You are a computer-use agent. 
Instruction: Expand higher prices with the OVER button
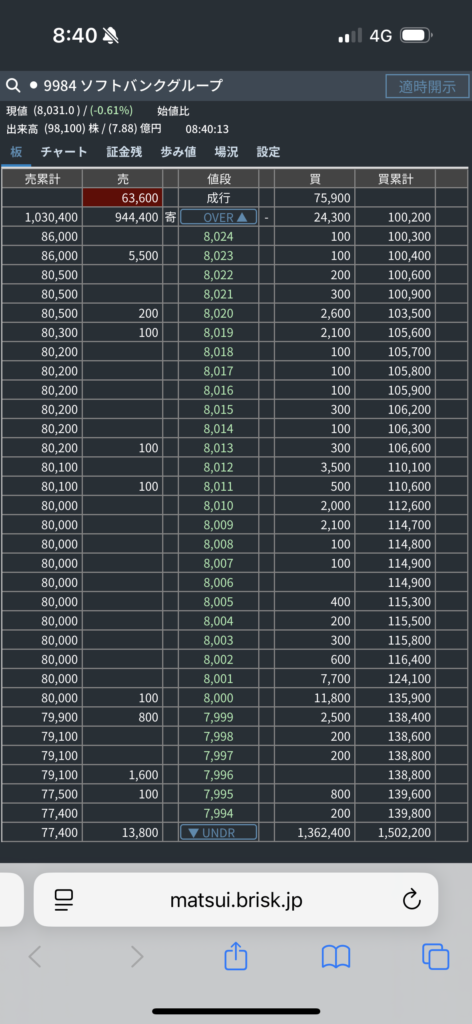pos(218,217)
